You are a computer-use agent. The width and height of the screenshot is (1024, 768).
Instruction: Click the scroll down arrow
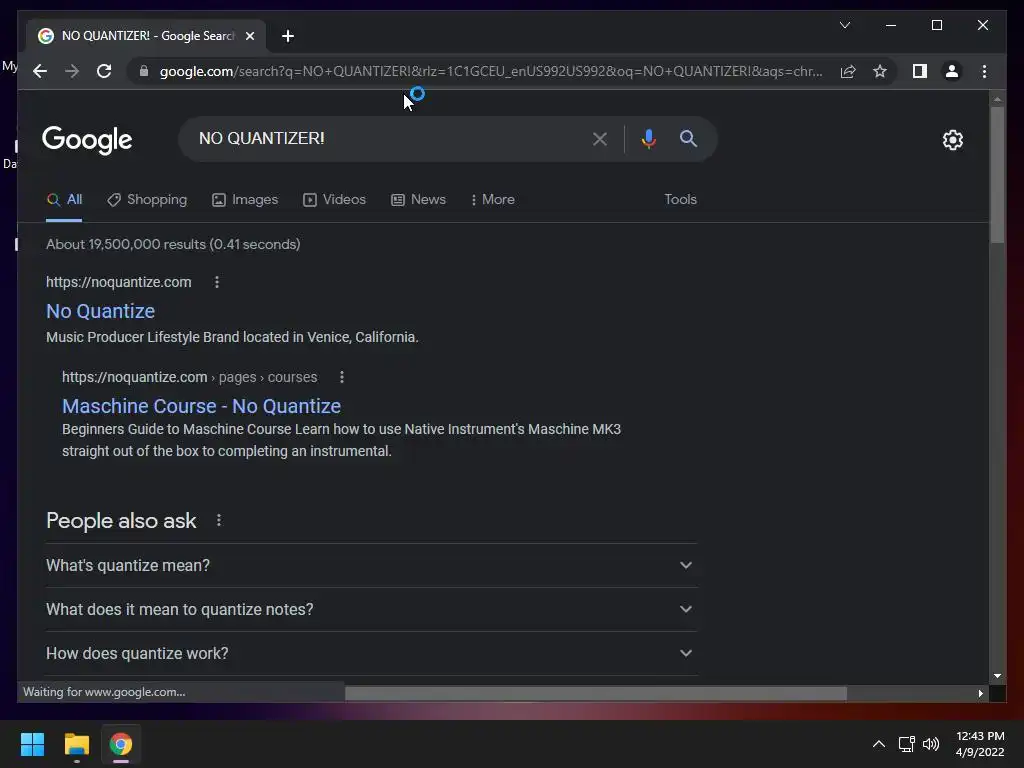(997, 676)
